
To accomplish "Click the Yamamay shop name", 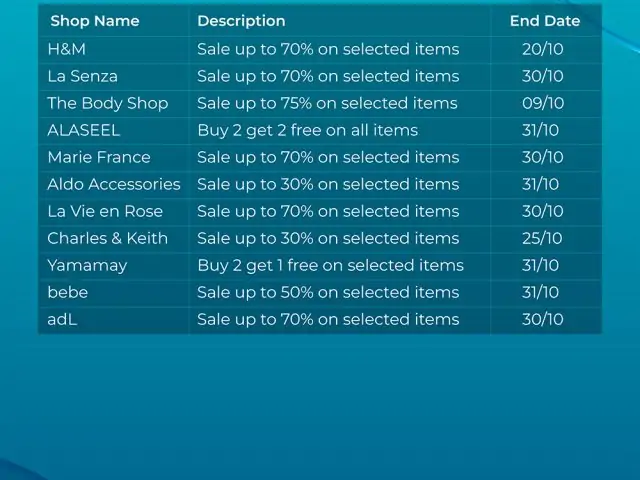I will tap(87, 266).
